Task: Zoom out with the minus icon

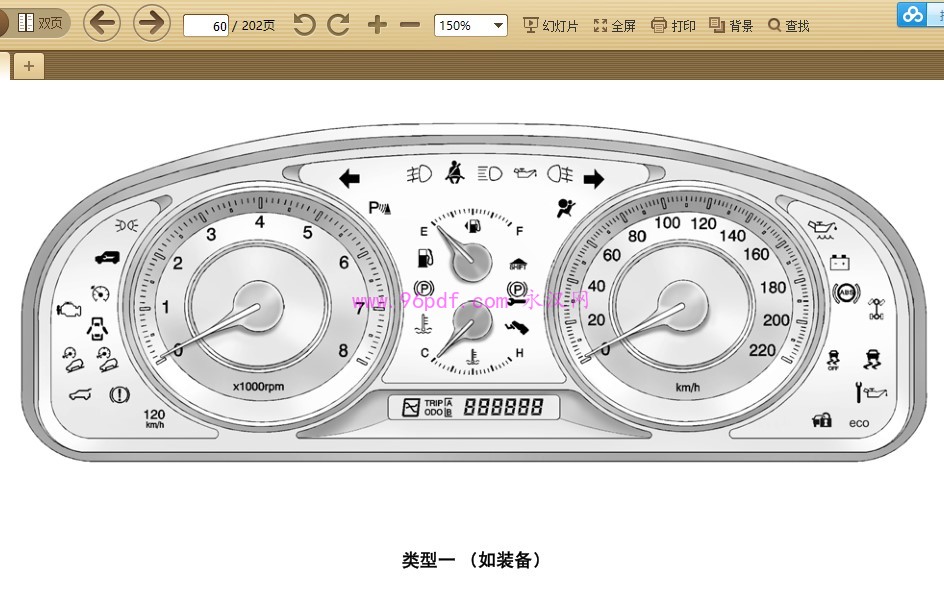Action: pyautogui.click(x=410, y=25)
